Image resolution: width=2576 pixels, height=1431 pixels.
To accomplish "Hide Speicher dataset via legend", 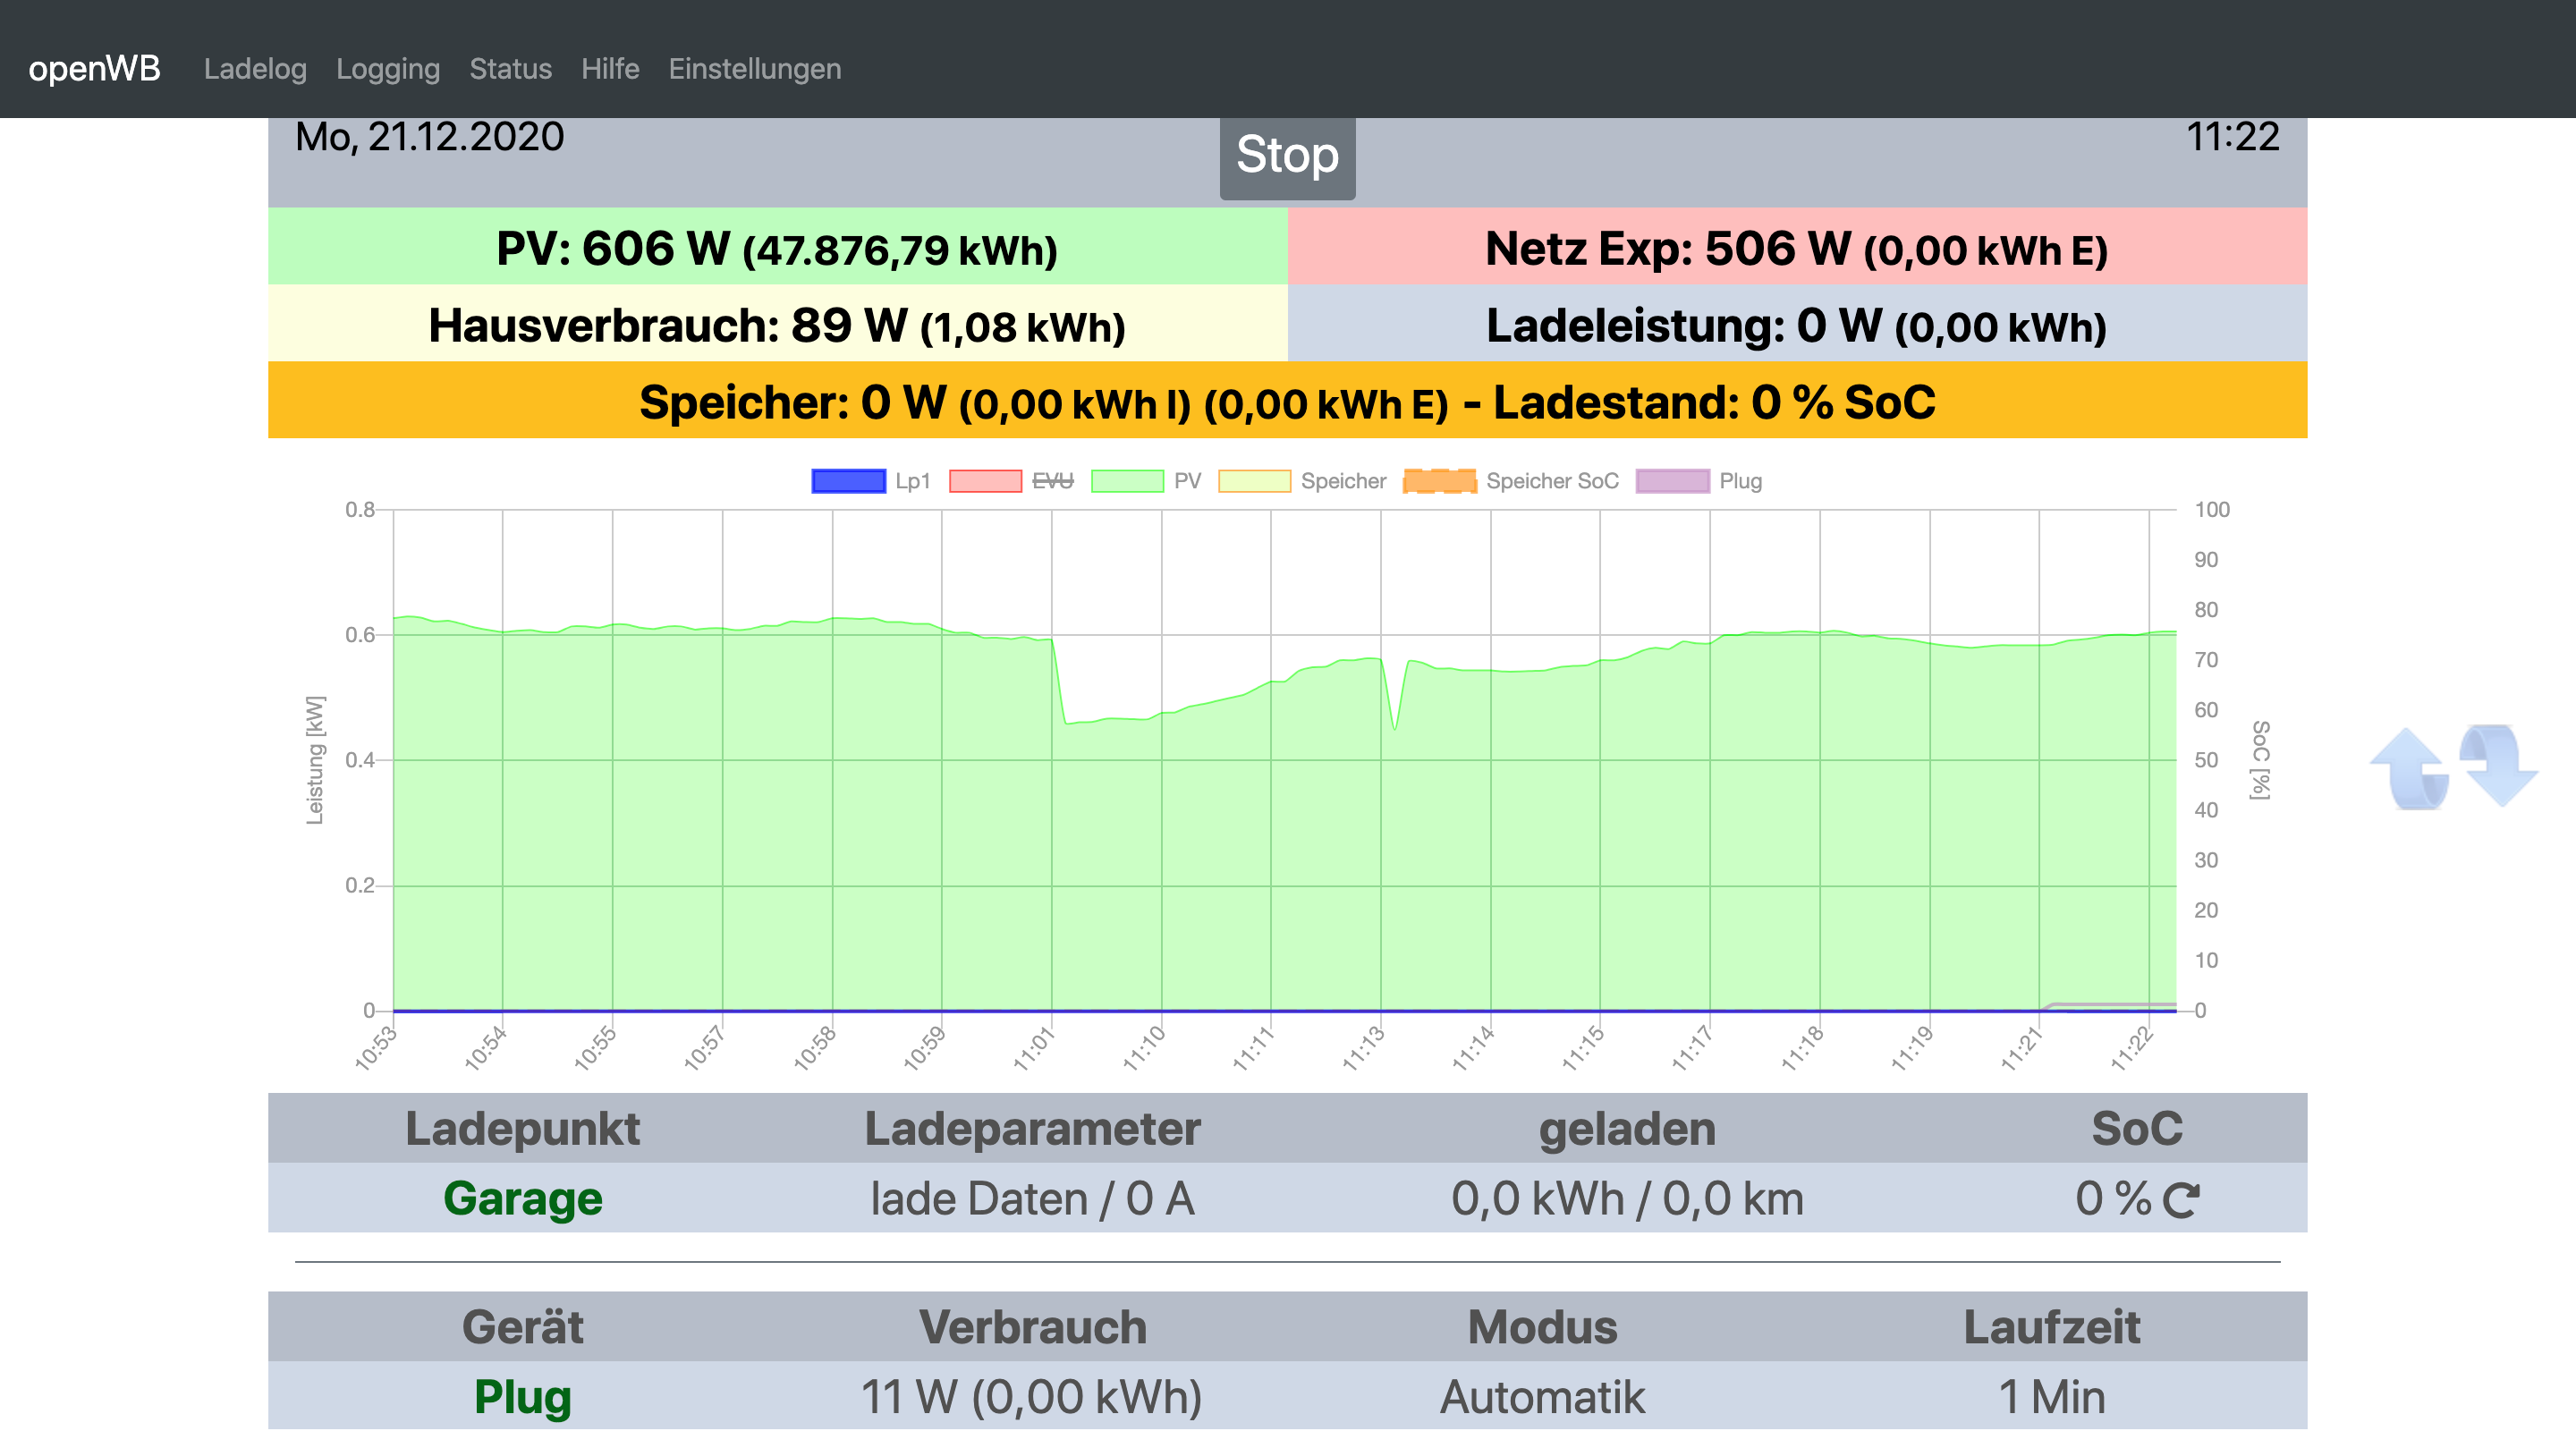I will [1342, 481].
